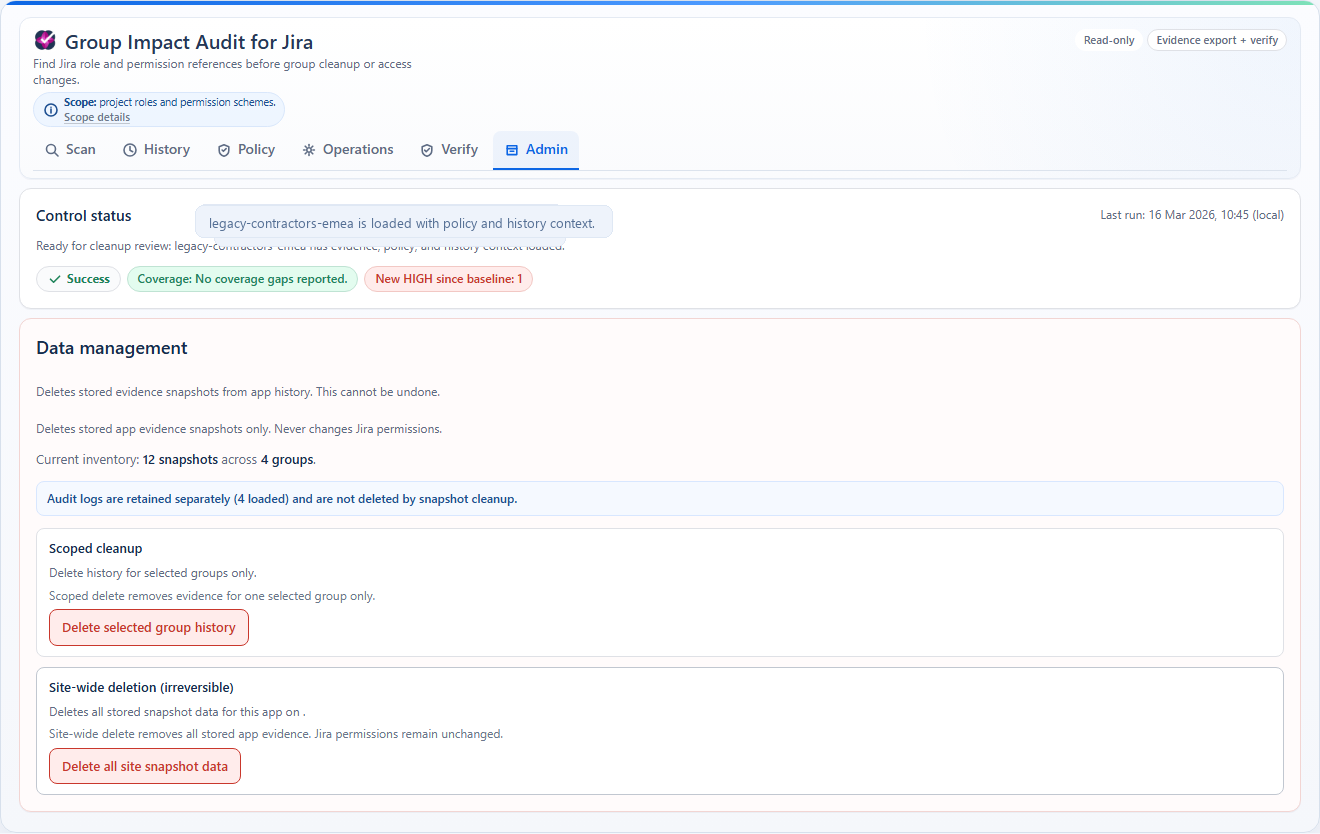1320x834 pixels.
Task: Click the verify shield-check icon
Action: click(427, 149)
